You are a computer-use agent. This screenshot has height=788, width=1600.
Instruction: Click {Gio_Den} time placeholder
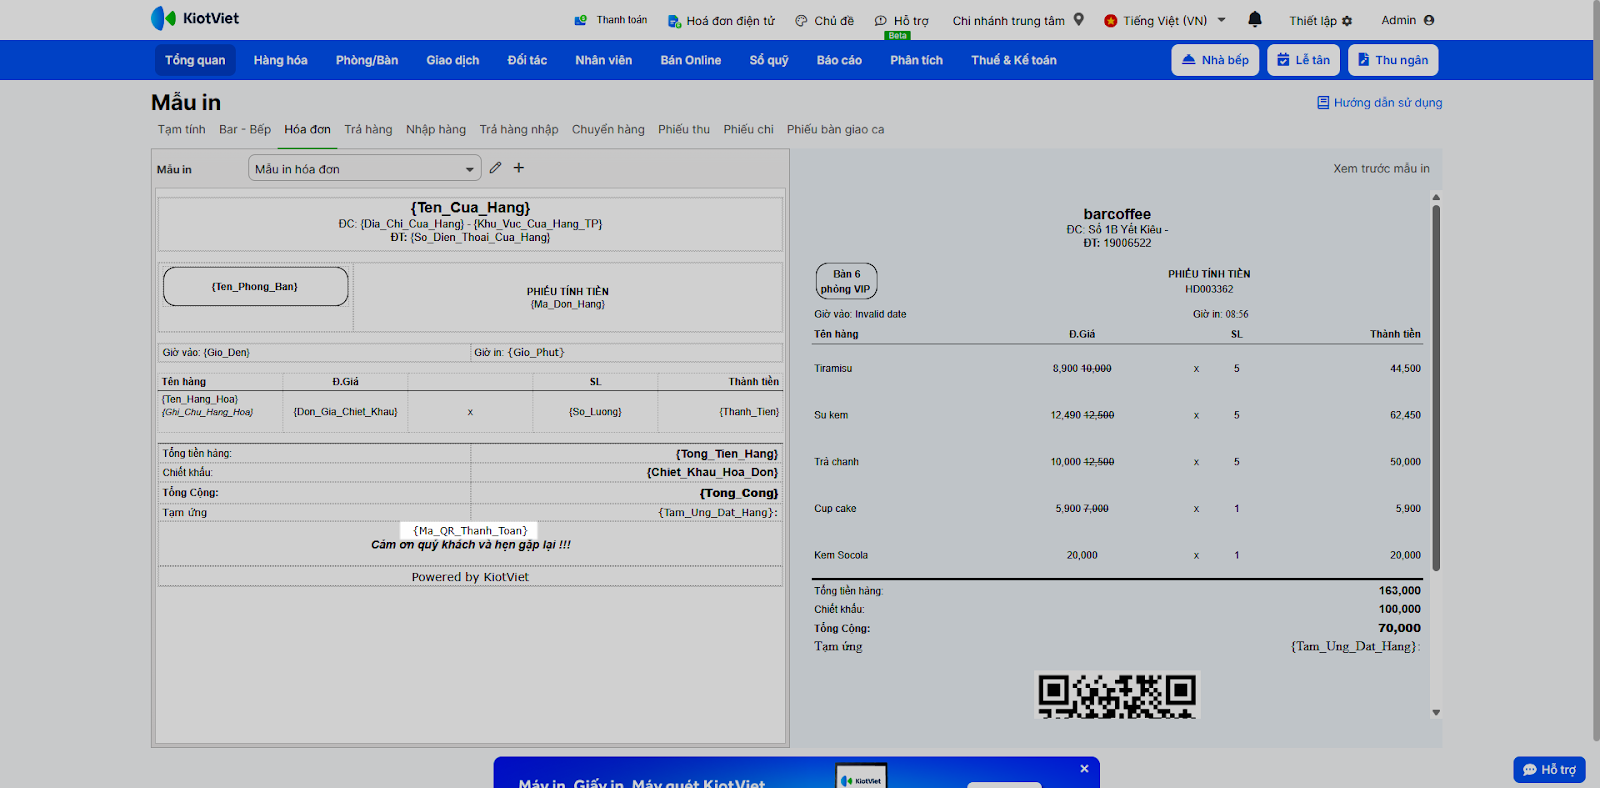click(x=226, y=352)
